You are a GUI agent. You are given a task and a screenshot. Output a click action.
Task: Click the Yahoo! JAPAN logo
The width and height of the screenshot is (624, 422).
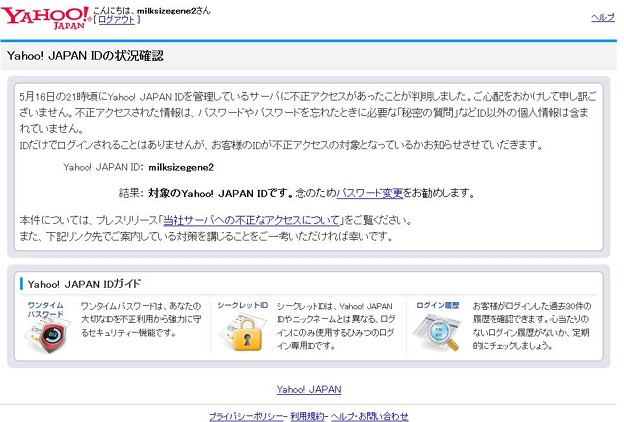point(46,18)
